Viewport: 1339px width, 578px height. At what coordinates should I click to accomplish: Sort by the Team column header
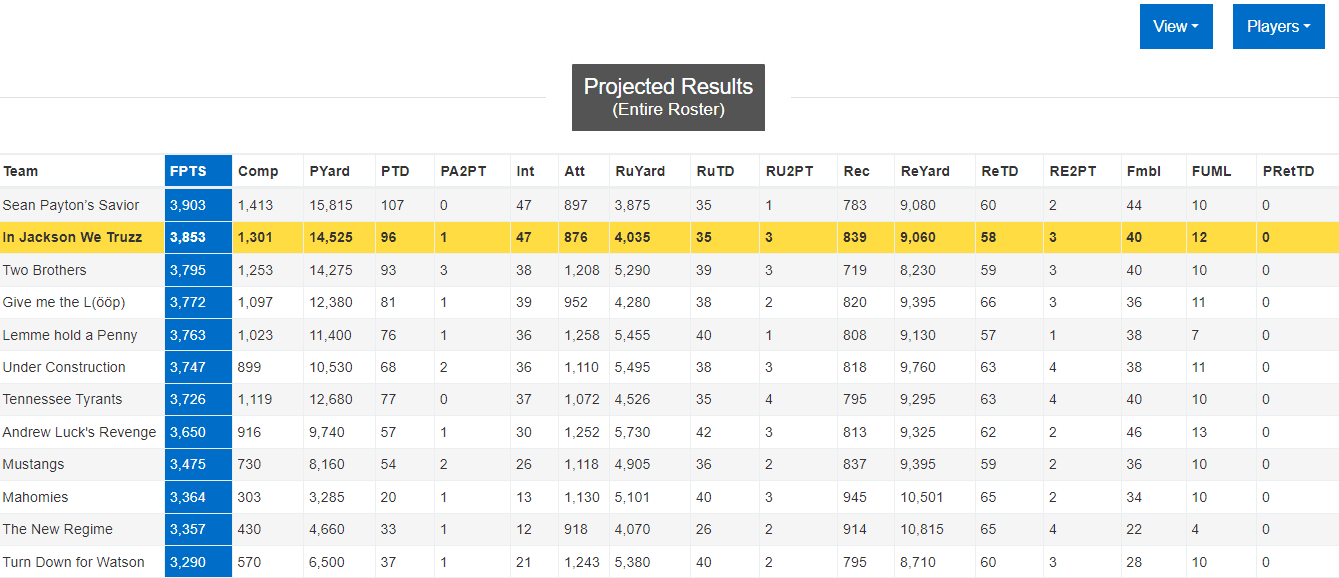click(21, 171)
